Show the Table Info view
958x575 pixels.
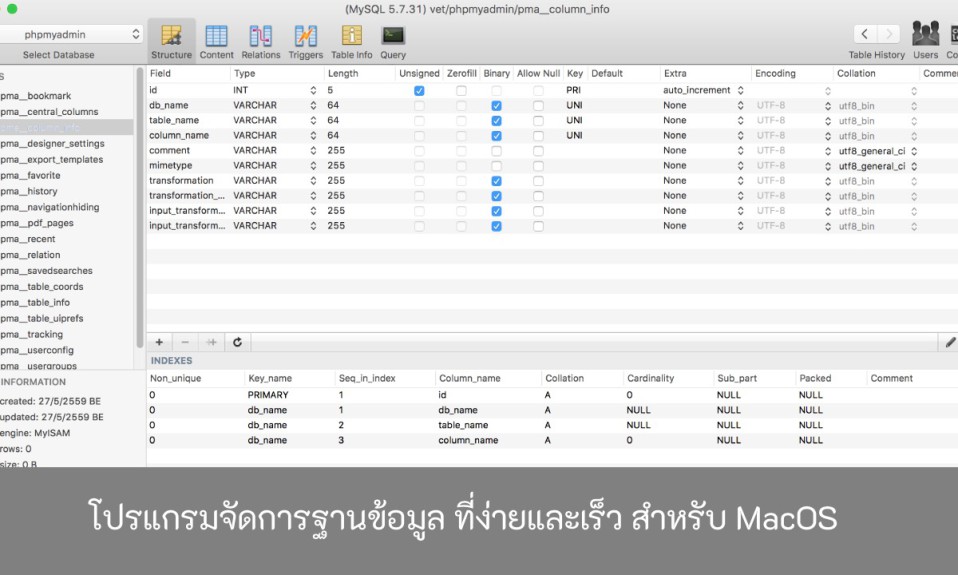click(x=351, y=42)
